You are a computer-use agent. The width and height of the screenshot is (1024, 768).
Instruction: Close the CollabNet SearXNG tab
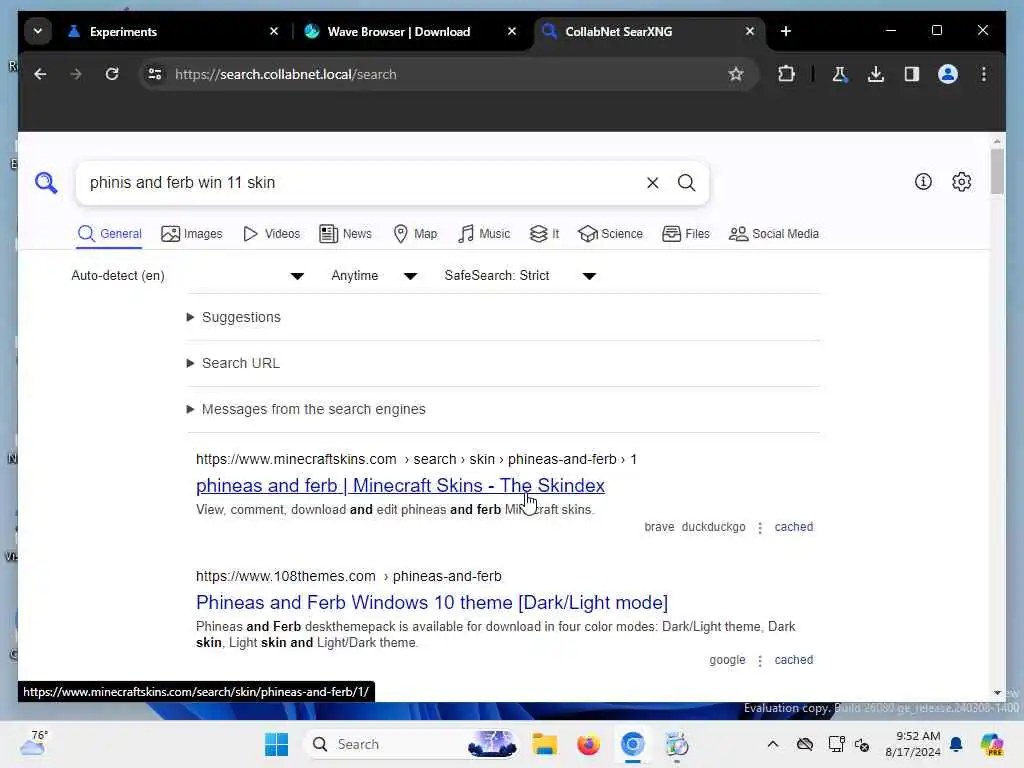pyautogui.click(x=750, y=31)
